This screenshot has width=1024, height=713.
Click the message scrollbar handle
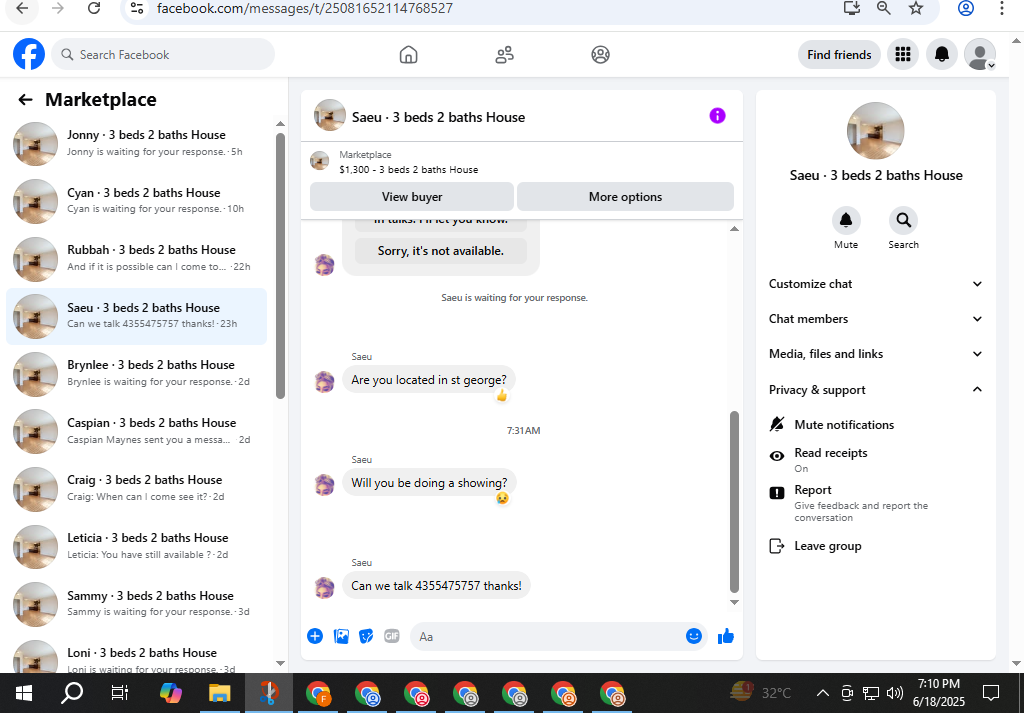(734, 501)
